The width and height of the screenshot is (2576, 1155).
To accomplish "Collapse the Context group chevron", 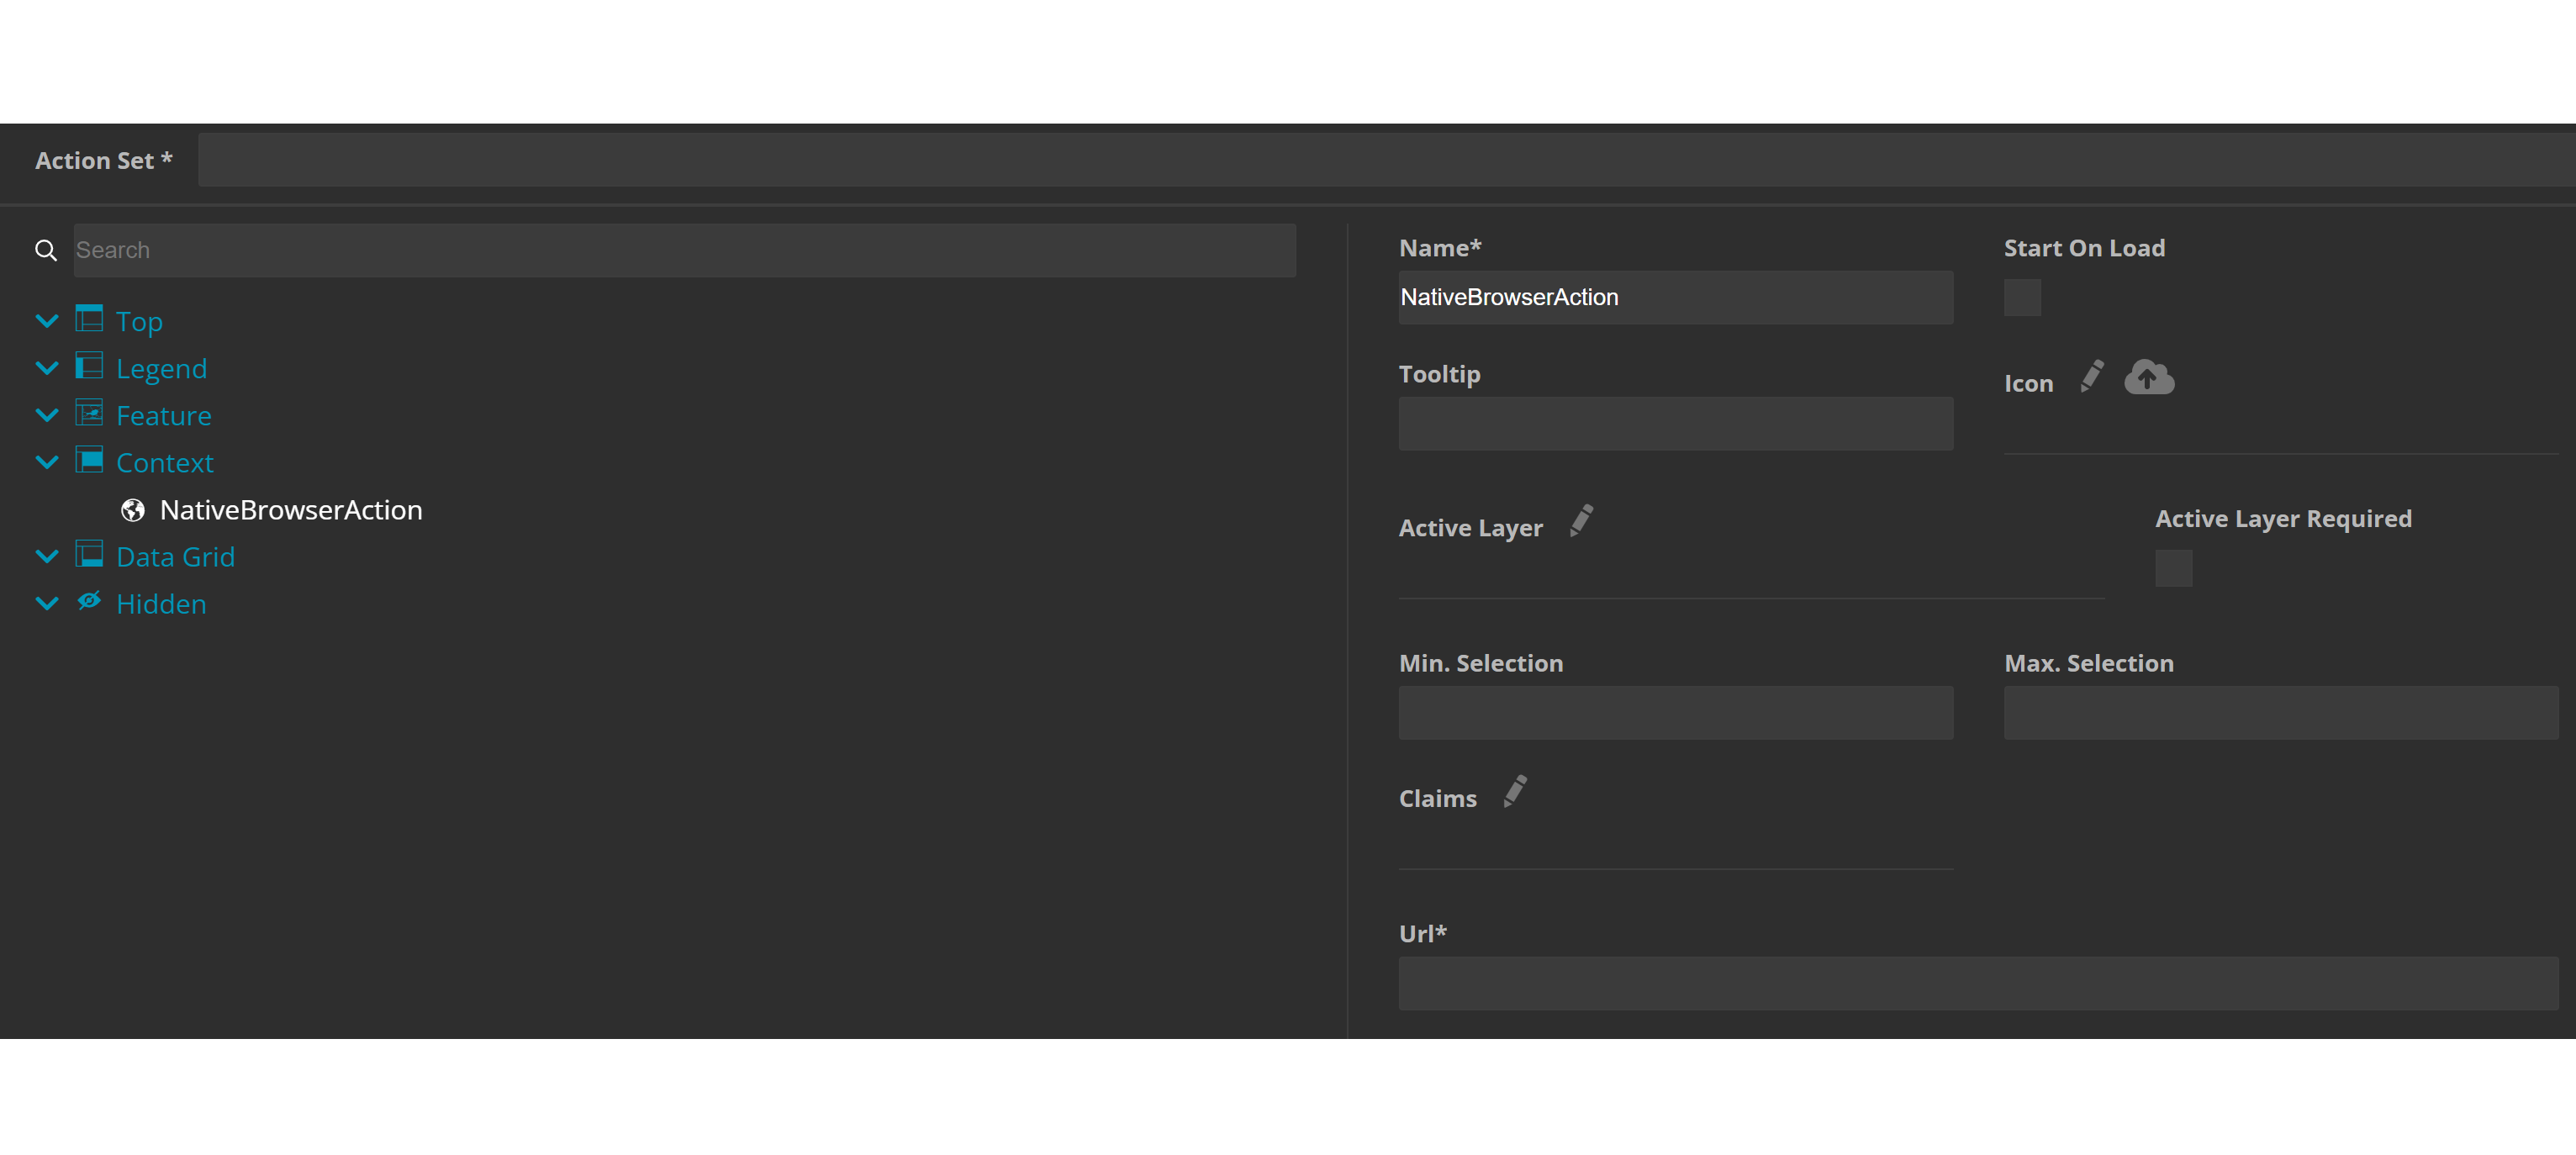I will (47, 462).
